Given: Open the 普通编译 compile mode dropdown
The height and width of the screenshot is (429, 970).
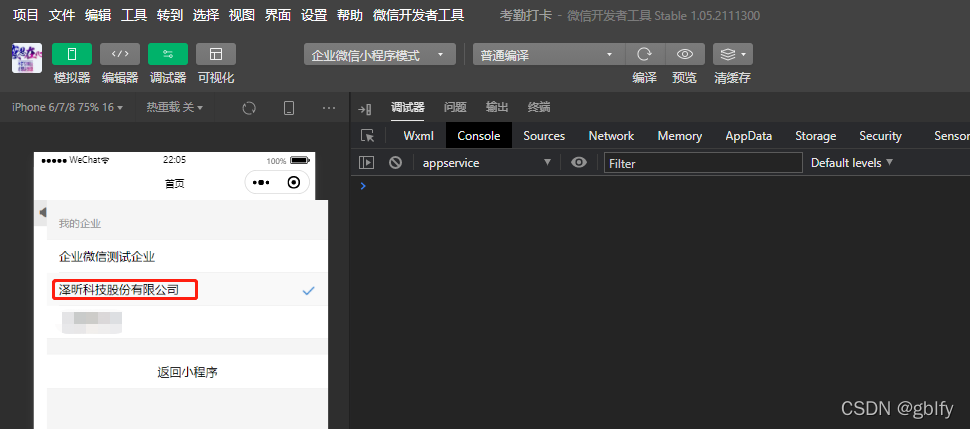Looking at the screenshot, I should pos(549,54).
